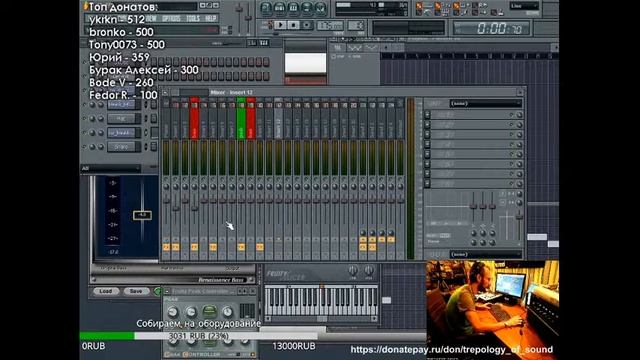Turn the first Peak Controller knob
This screenshot has width=640, height=360.
coord(173,312)
